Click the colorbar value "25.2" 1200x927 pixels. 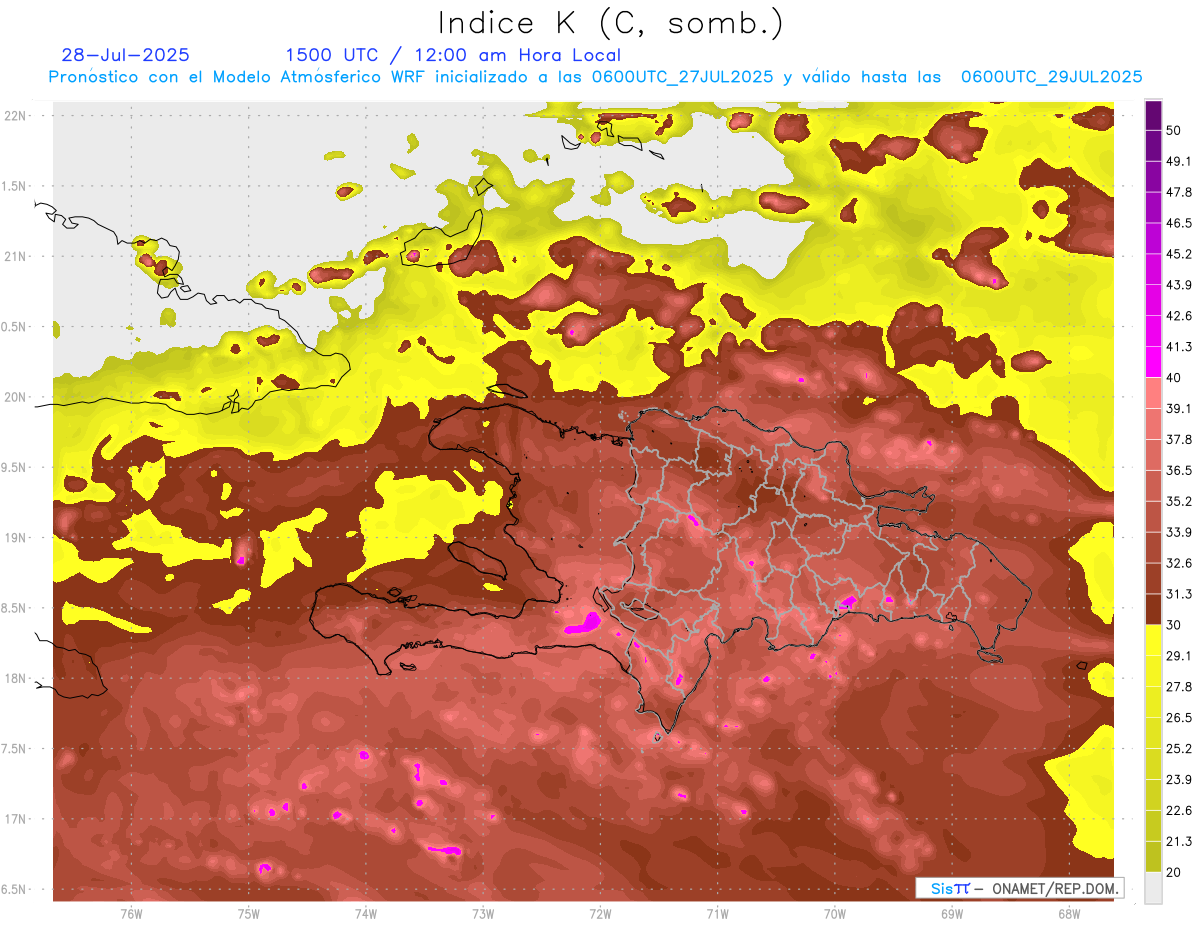point(1179,748)
